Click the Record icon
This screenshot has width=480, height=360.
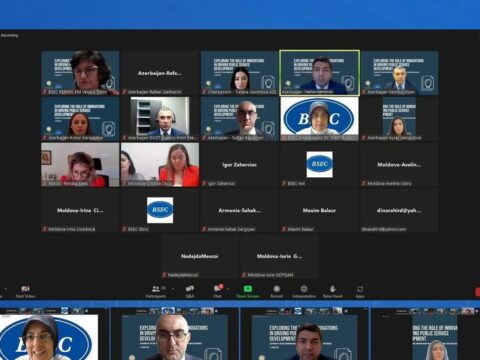pos(276,289)
